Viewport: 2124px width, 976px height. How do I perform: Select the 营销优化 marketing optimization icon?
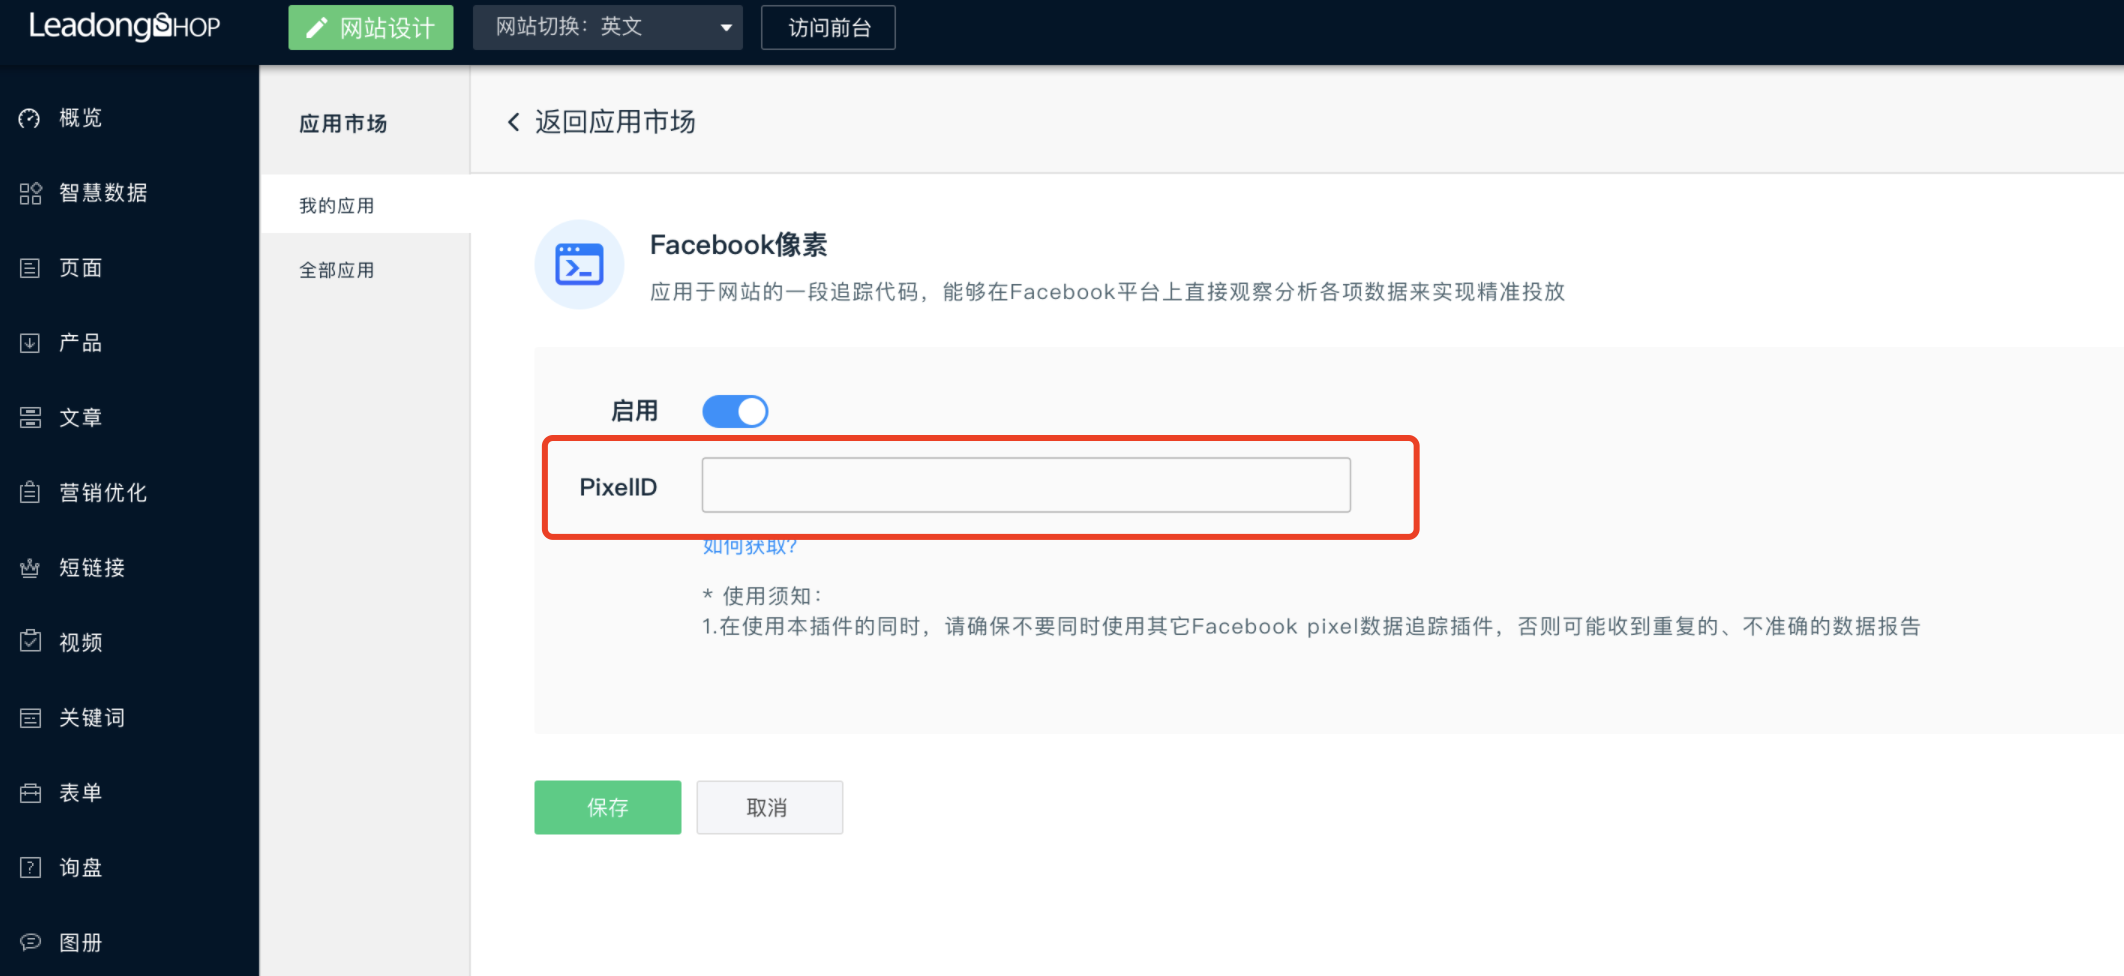[30, 492]
